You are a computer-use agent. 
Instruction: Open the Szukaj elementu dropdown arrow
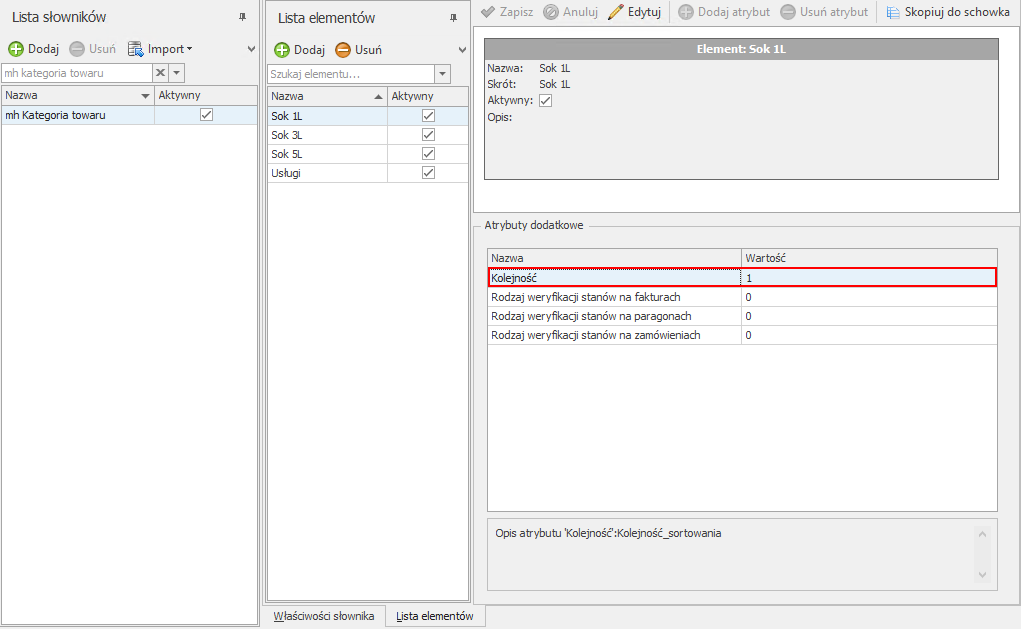(x=442, y=74)
